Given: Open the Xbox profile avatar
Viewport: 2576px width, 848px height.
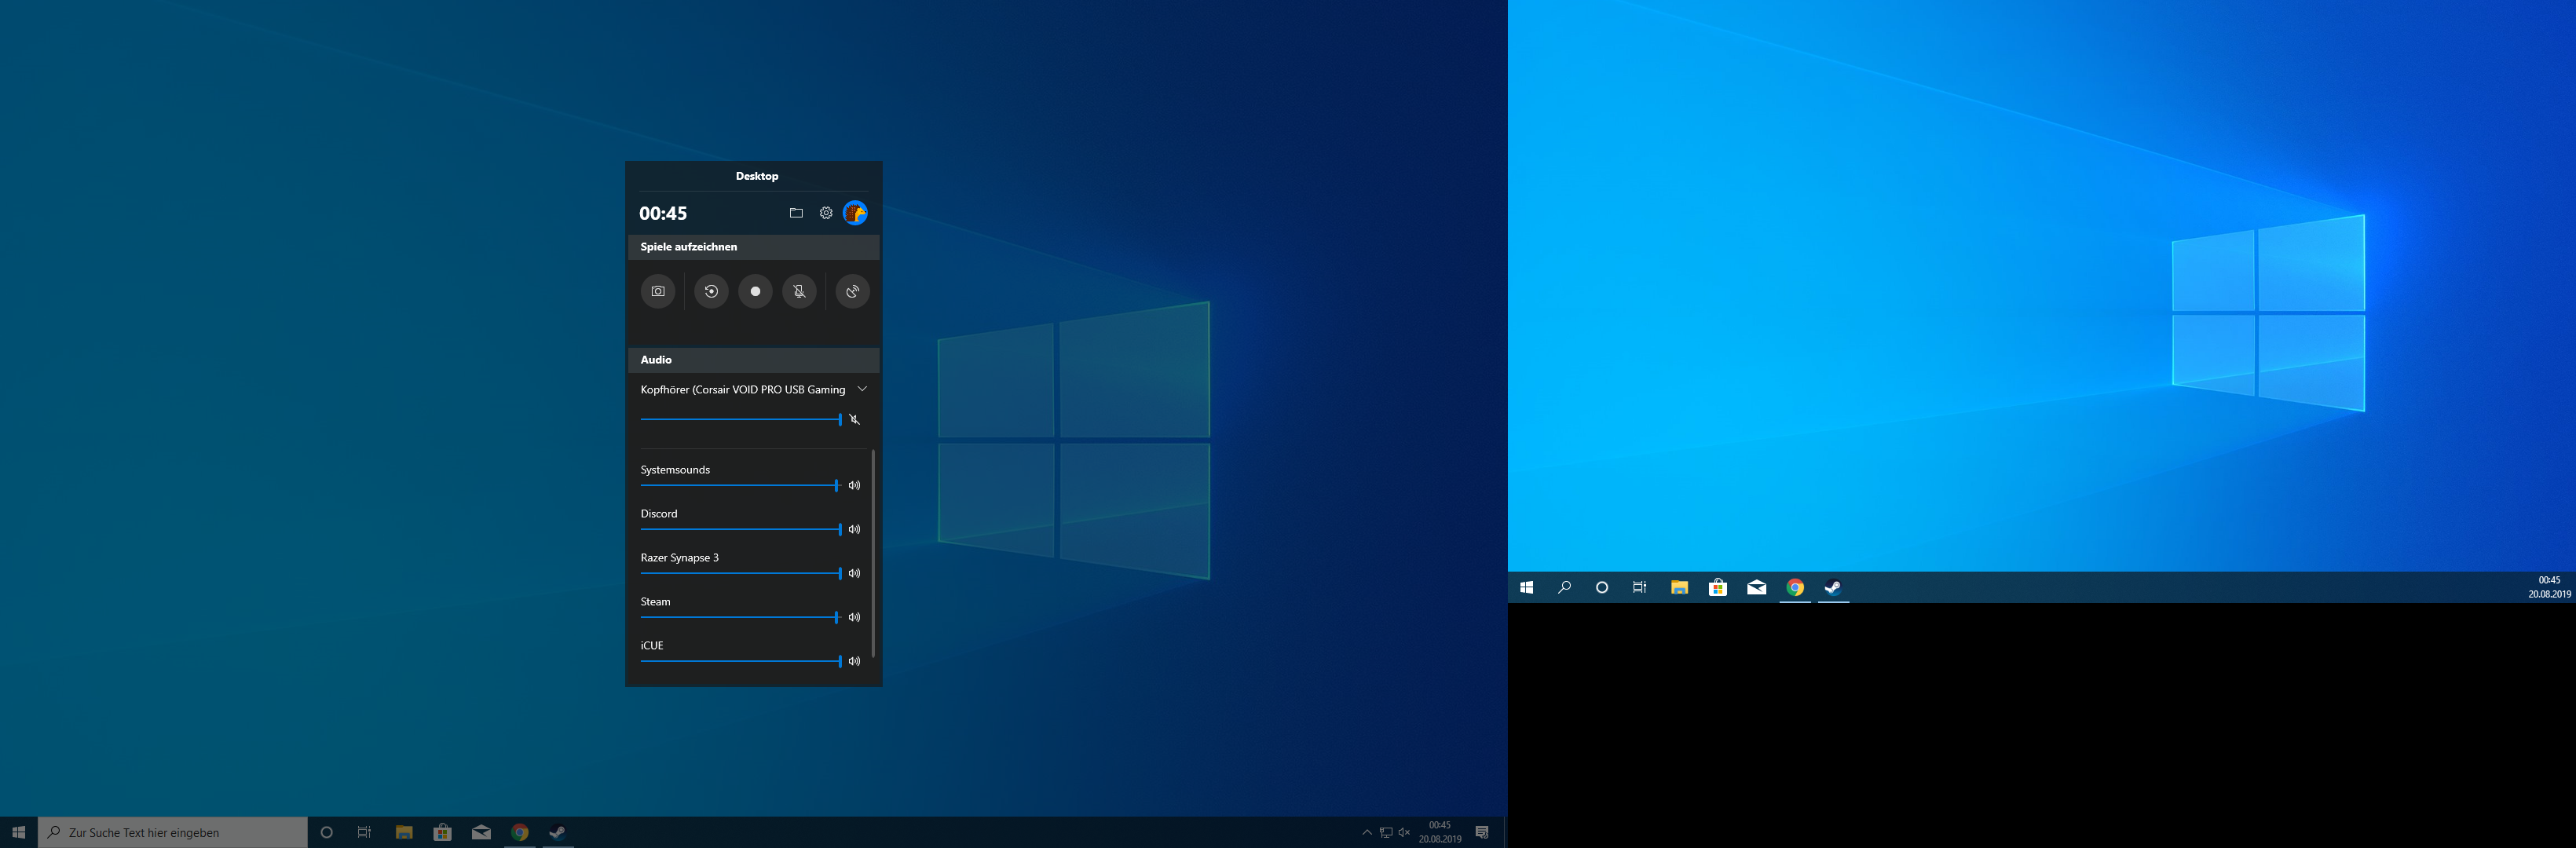Looking at the screenshot, I should [855, 213].
